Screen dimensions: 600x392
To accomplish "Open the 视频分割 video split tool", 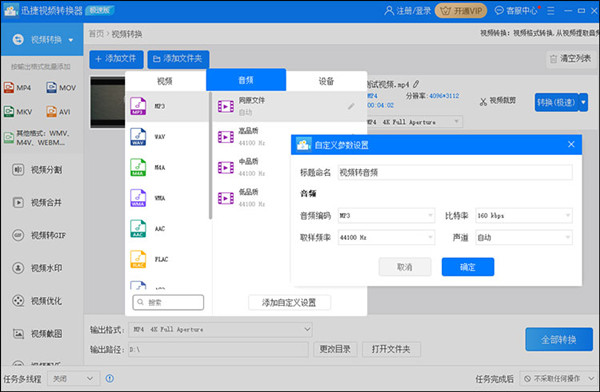I will 38,170.
